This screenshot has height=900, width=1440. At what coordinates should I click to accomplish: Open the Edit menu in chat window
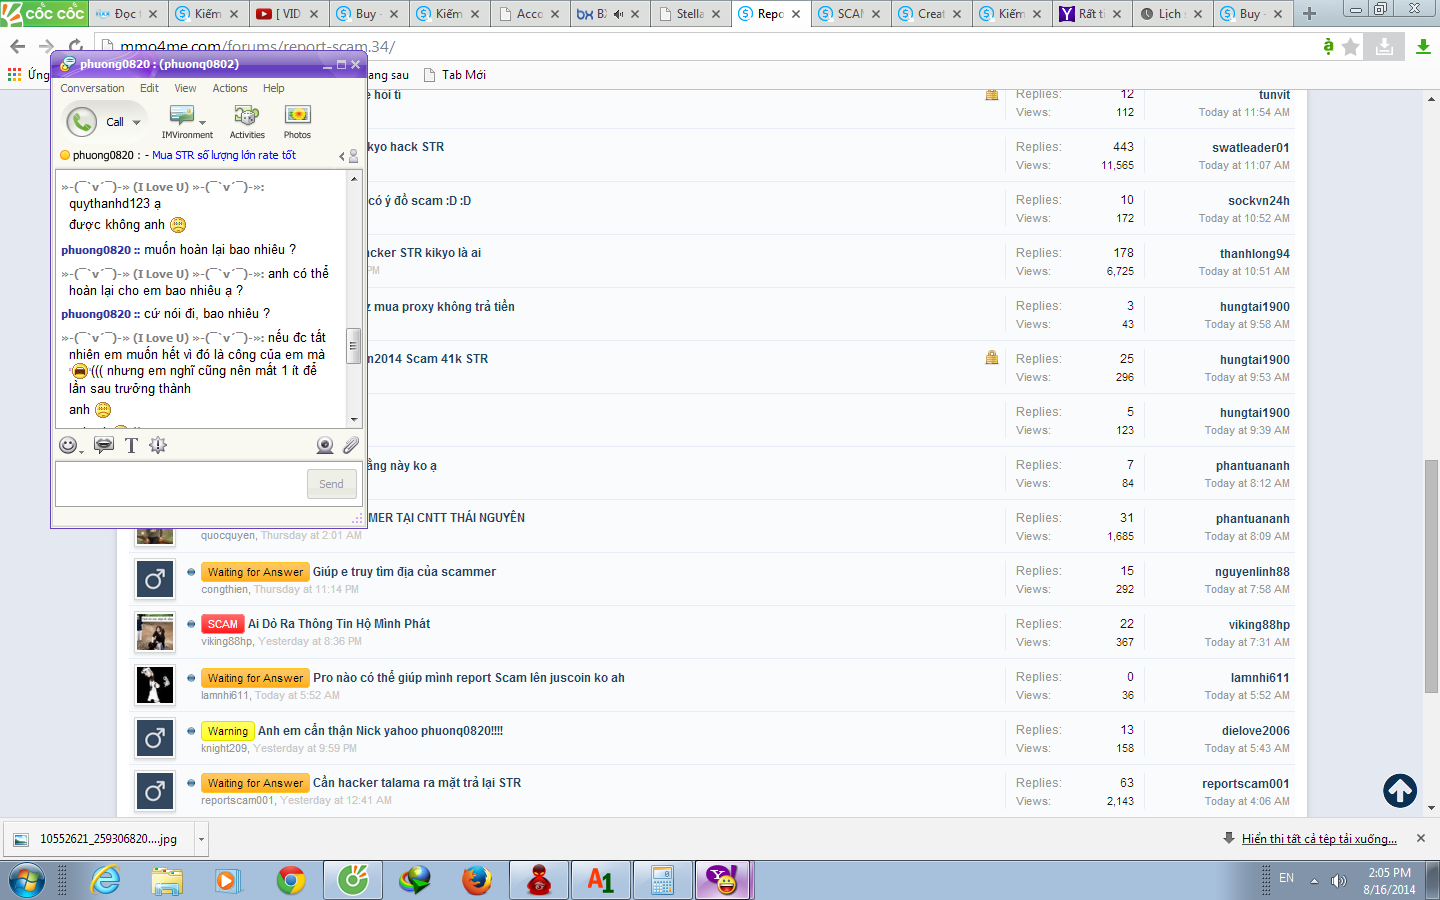click(149, 88)
